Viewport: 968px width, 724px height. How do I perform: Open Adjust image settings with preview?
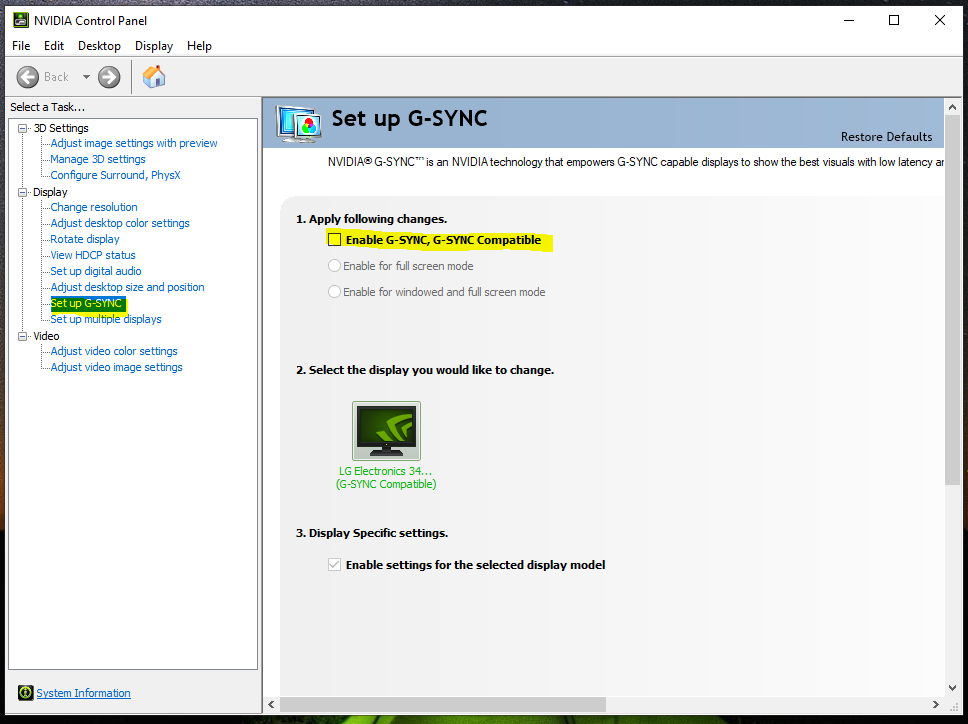[134, 143]
